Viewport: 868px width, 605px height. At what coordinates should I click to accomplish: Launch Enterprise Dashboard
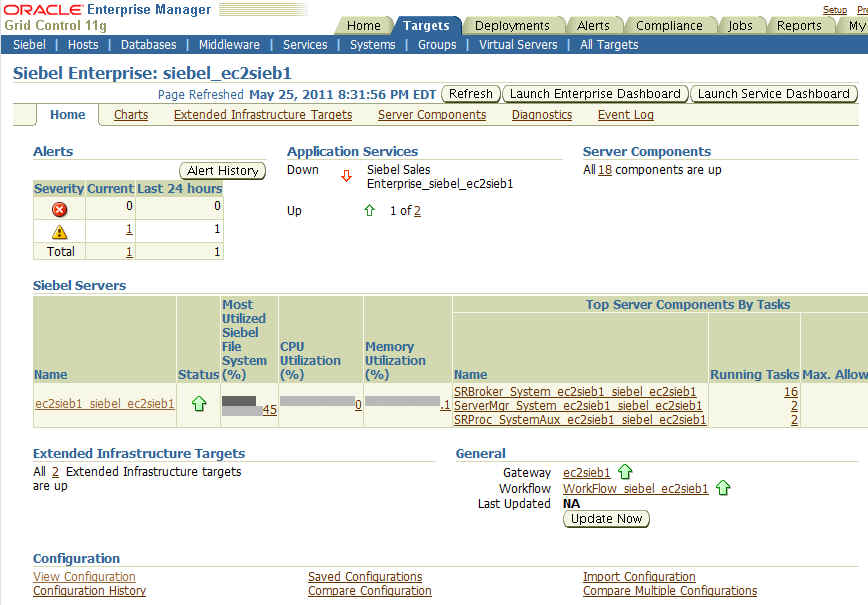pyautogui.click(x=595, y=94)
